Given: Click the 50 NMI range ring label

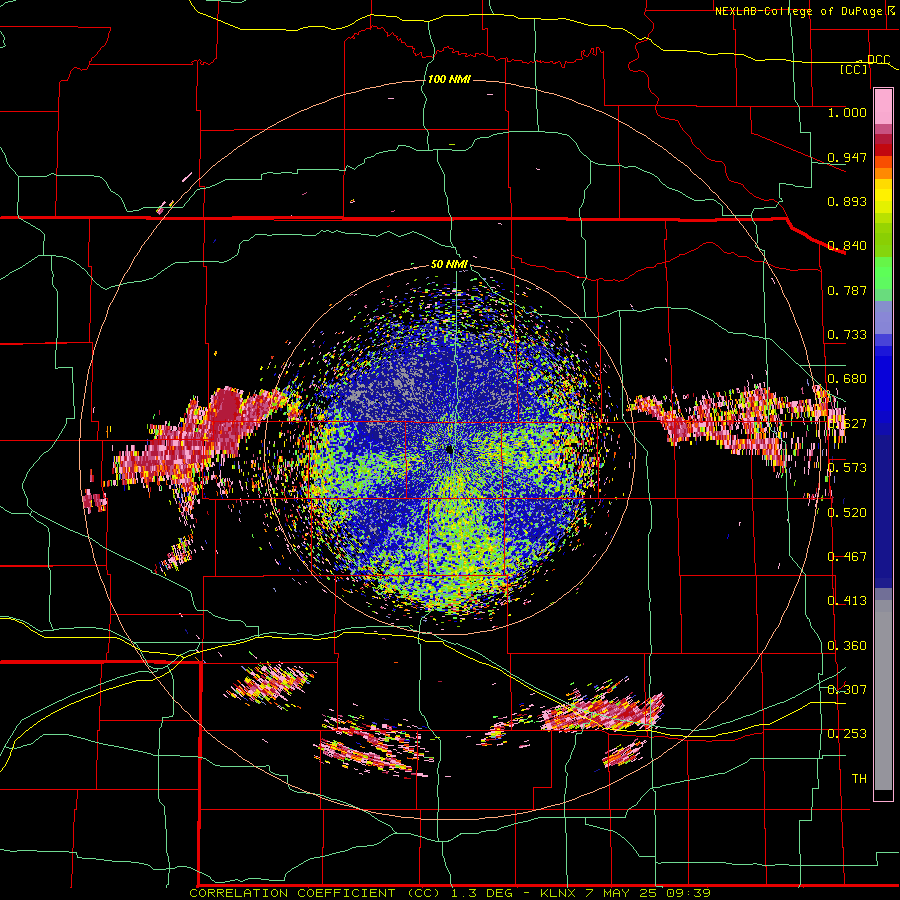Looking at the screenshot, I should 449,264.
